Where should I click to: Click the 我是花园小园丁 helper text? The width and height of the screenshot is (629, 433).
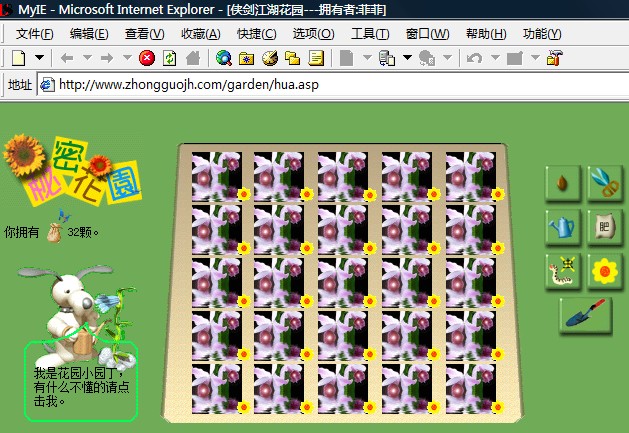[x=81, y=387]
